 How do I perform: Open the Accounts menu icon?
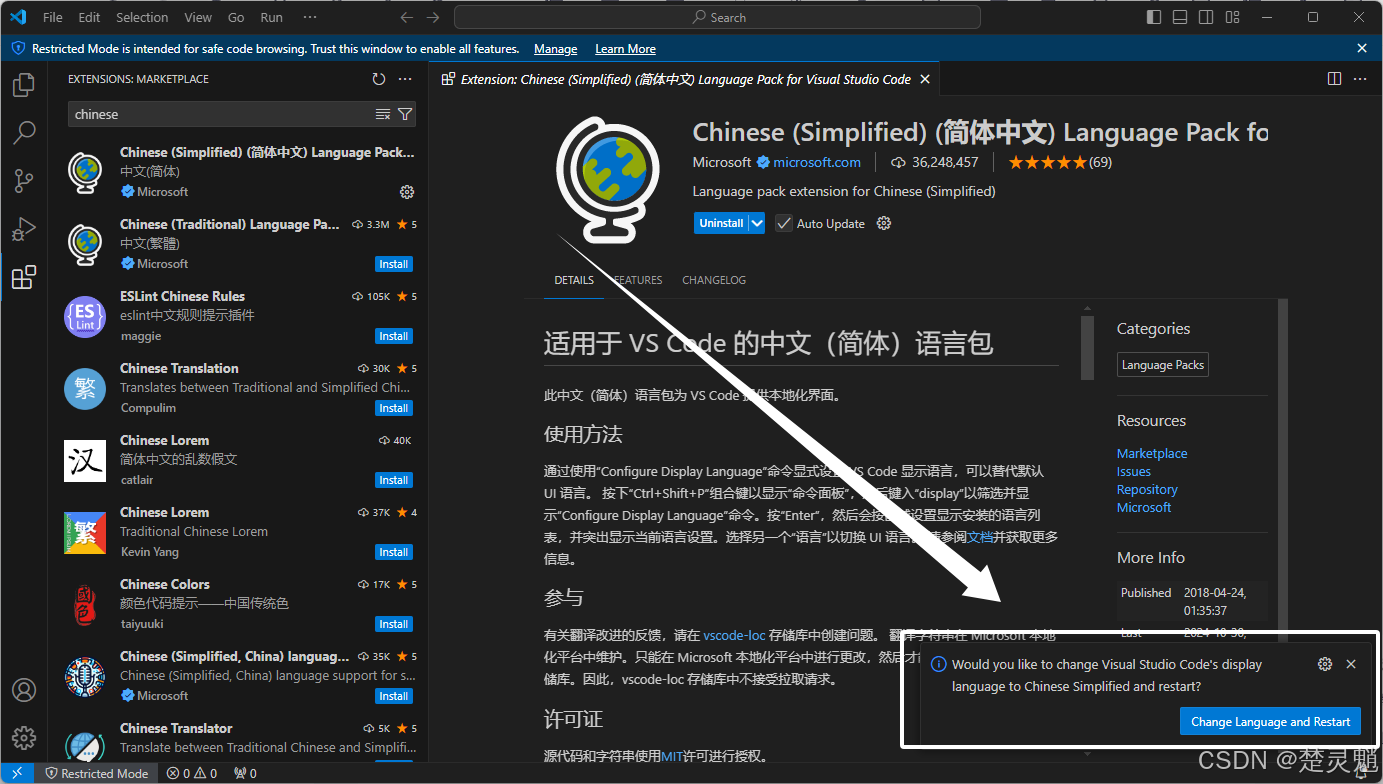coord(24,690)
